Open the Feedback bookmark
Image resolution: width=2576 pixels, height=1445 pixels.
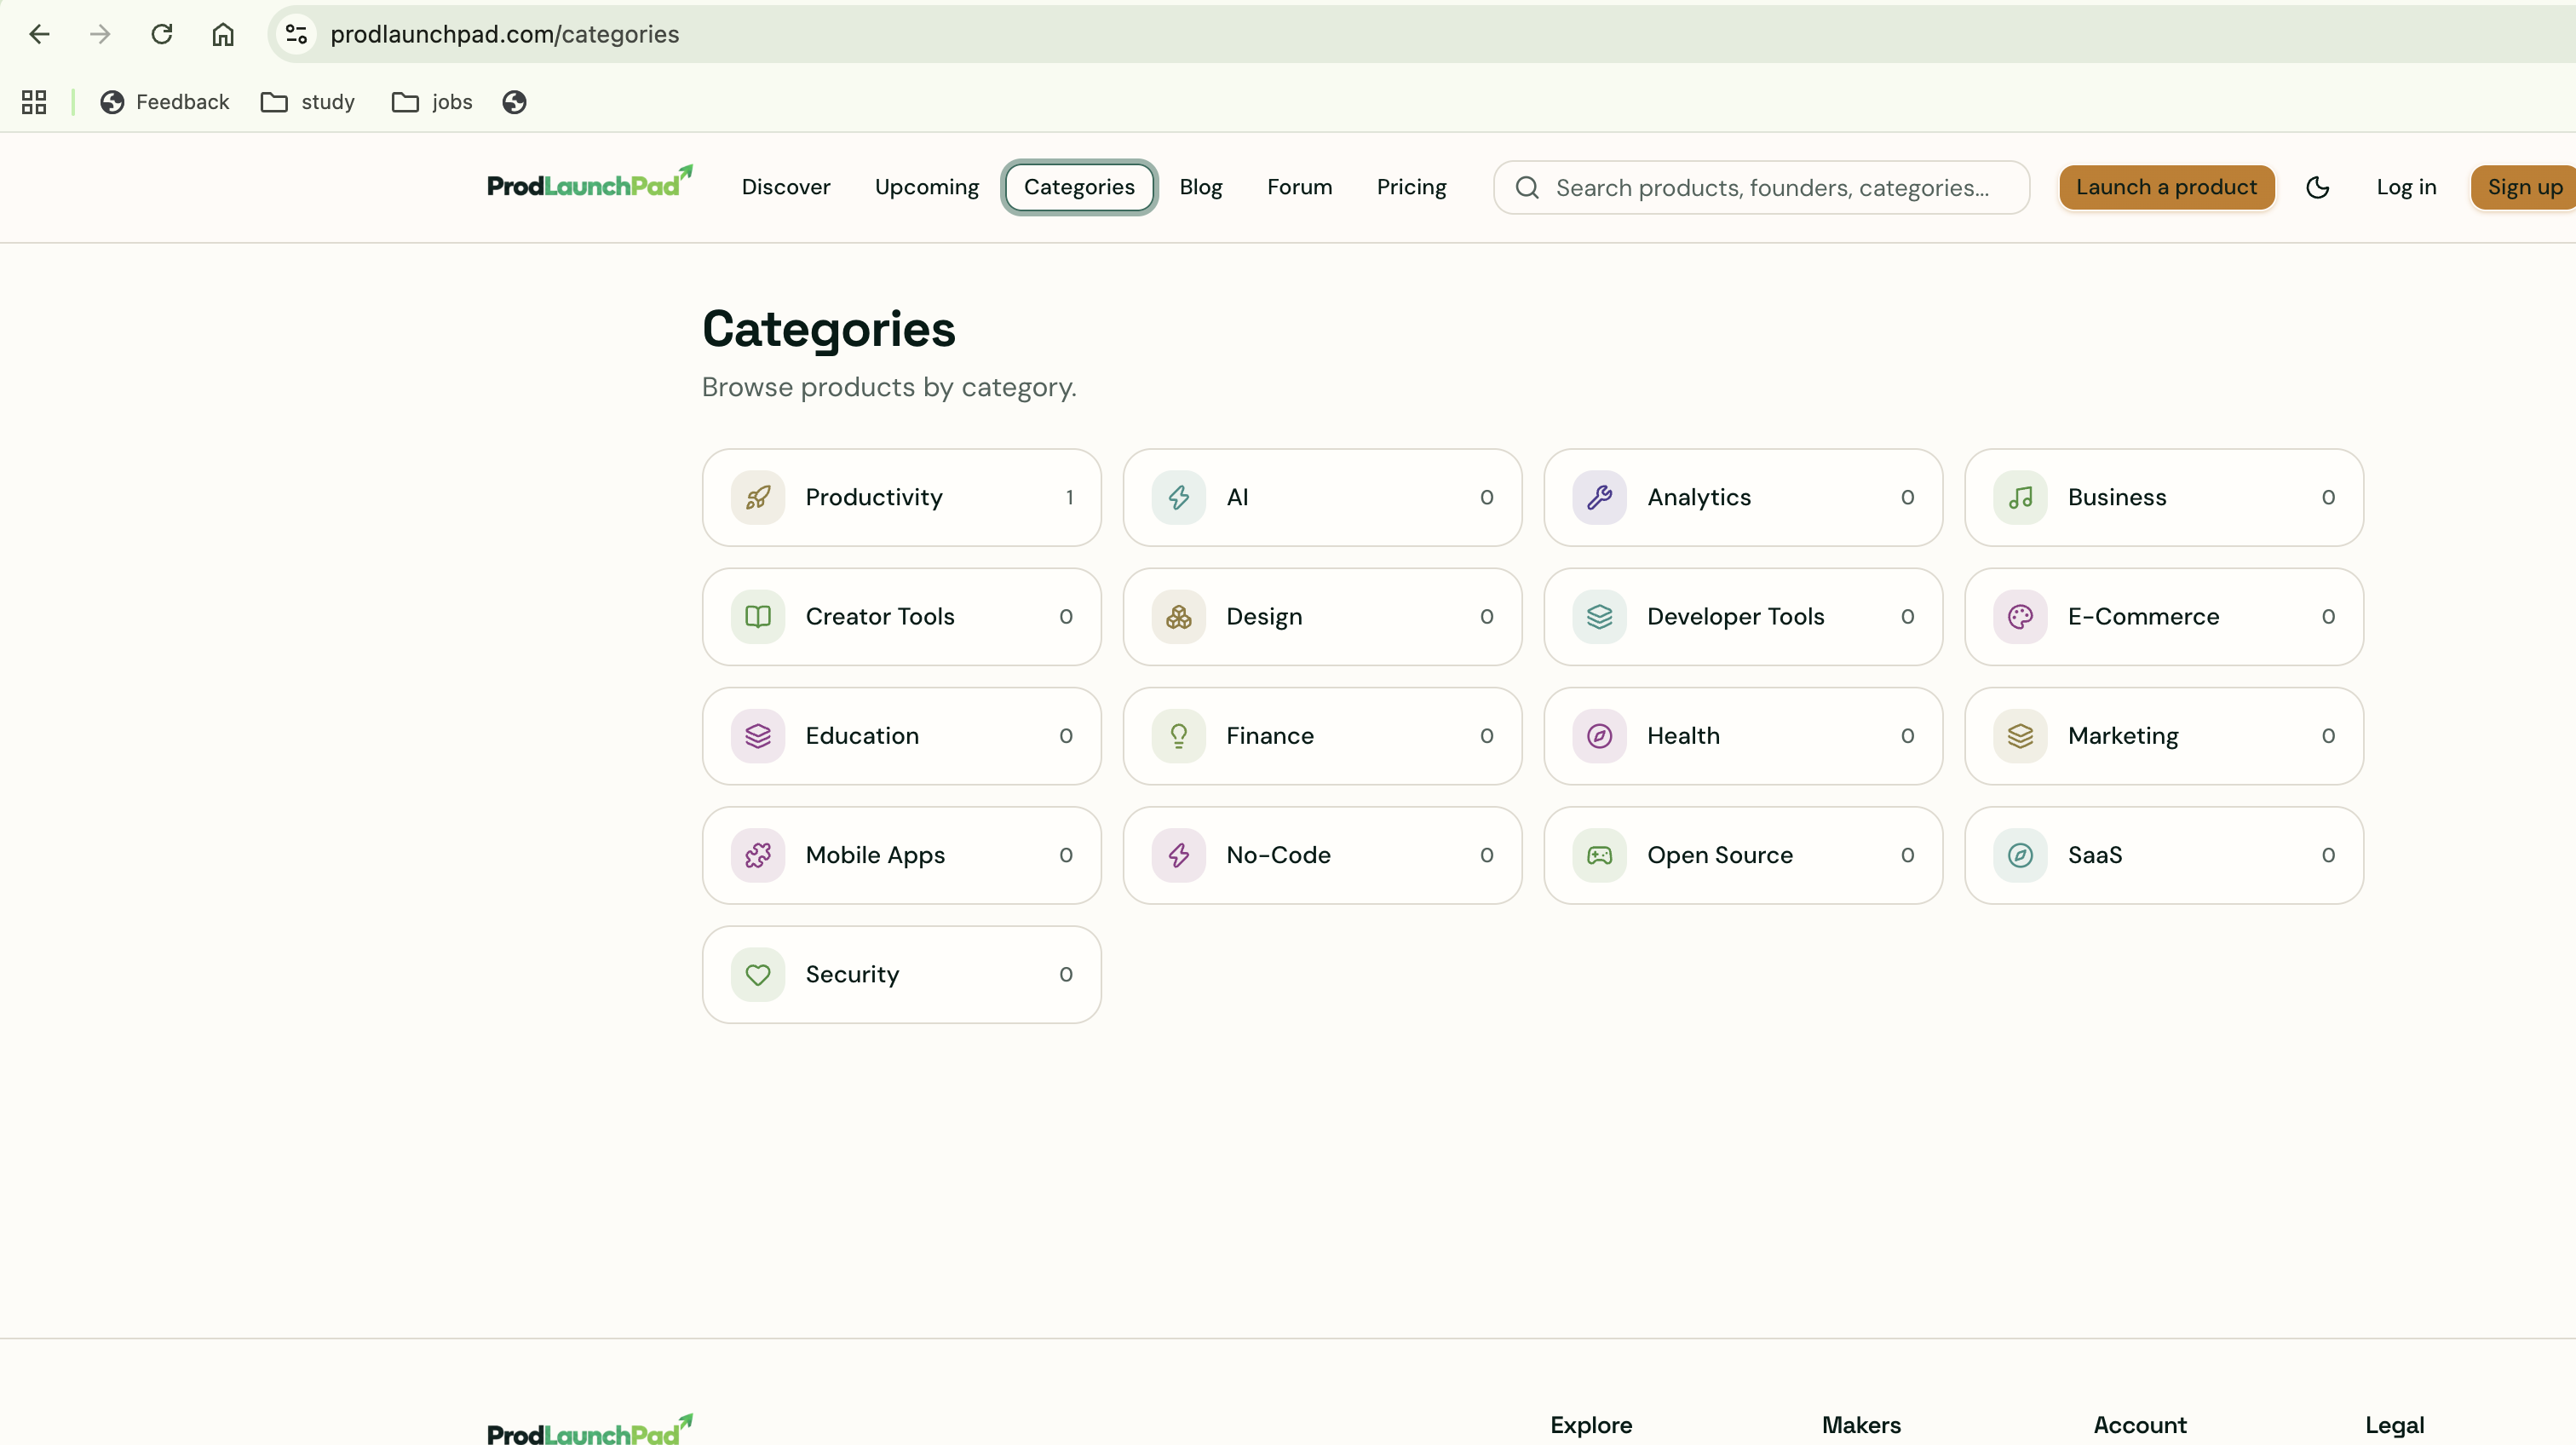click(x=165, y=102)
